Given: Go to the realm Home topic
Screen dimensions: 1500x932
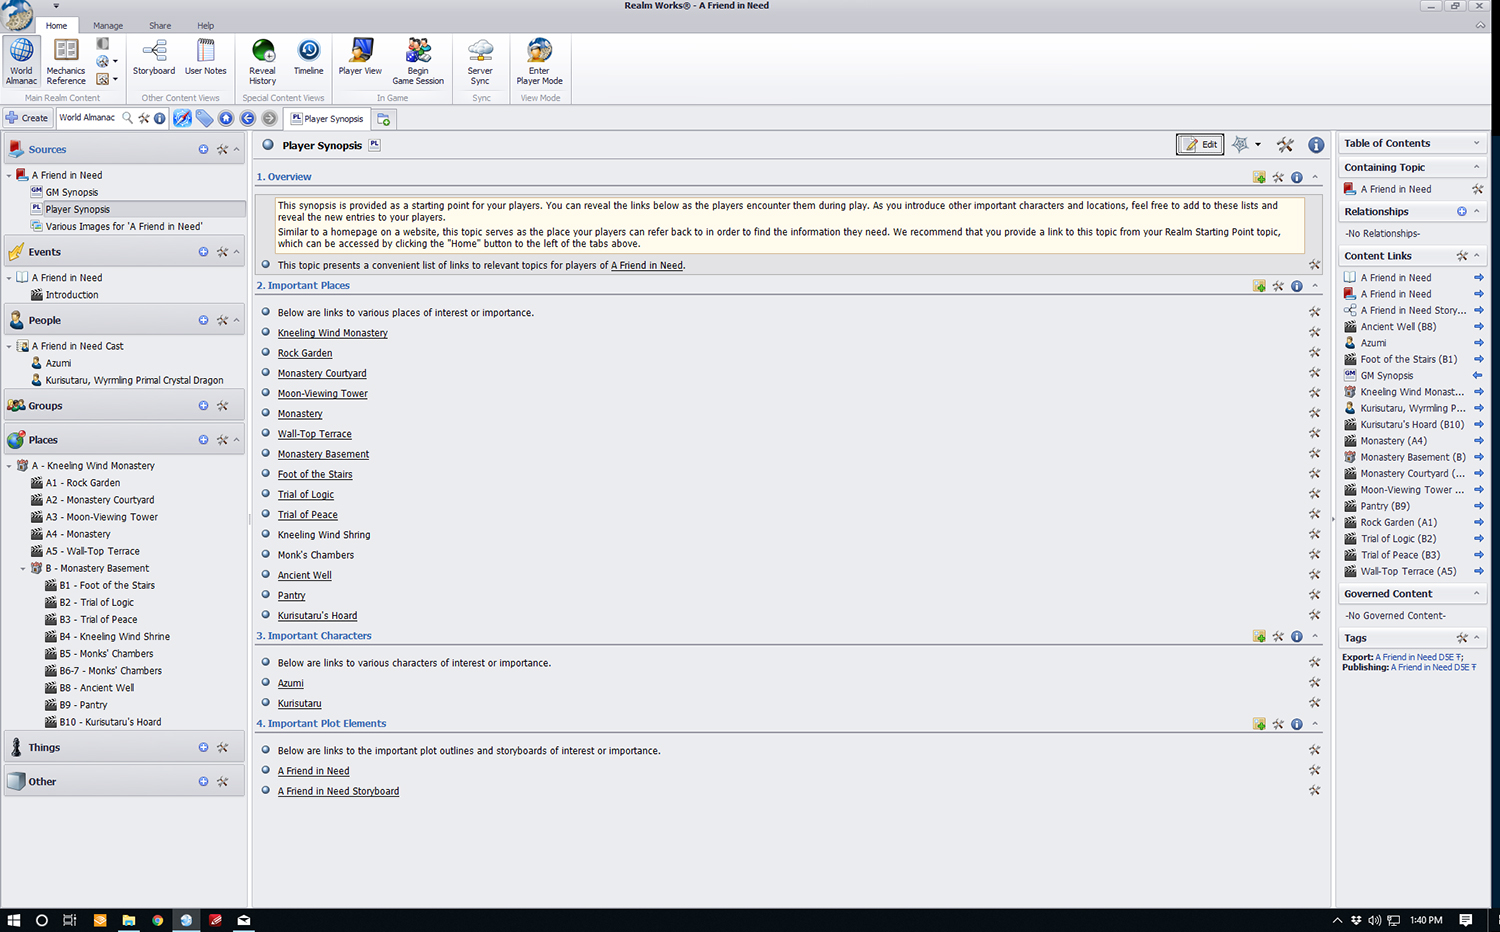Looking at the screenshot, I should point(226,118).
